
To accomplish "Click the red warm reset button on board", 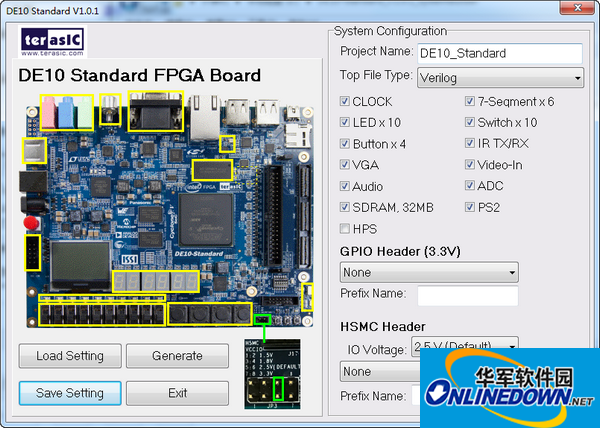I will (31, 222).
